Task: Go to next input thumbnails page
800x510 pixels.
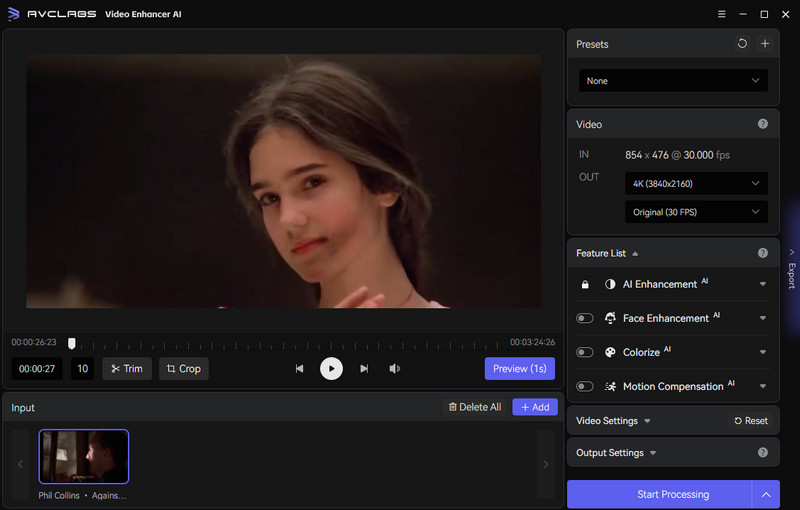Action: (x=545, y=464)
